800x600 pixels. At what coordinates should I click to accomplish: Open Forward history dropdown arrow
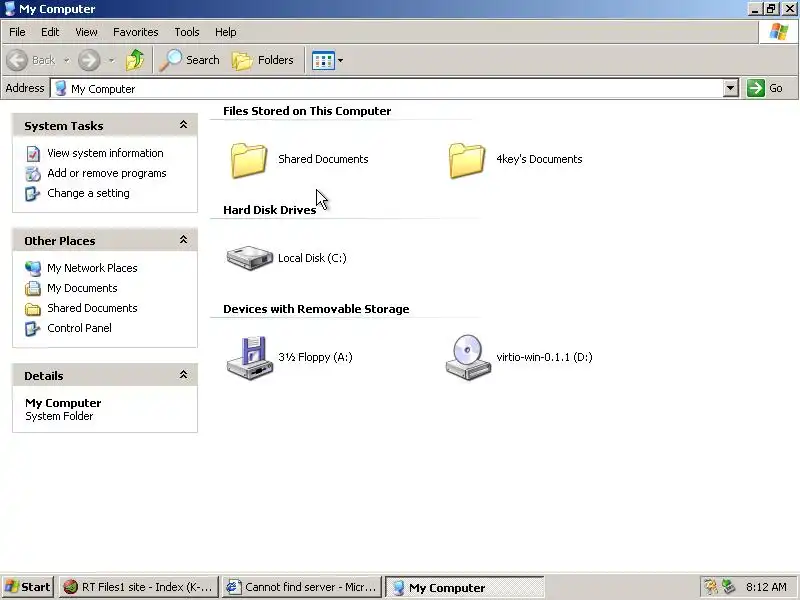111,60
